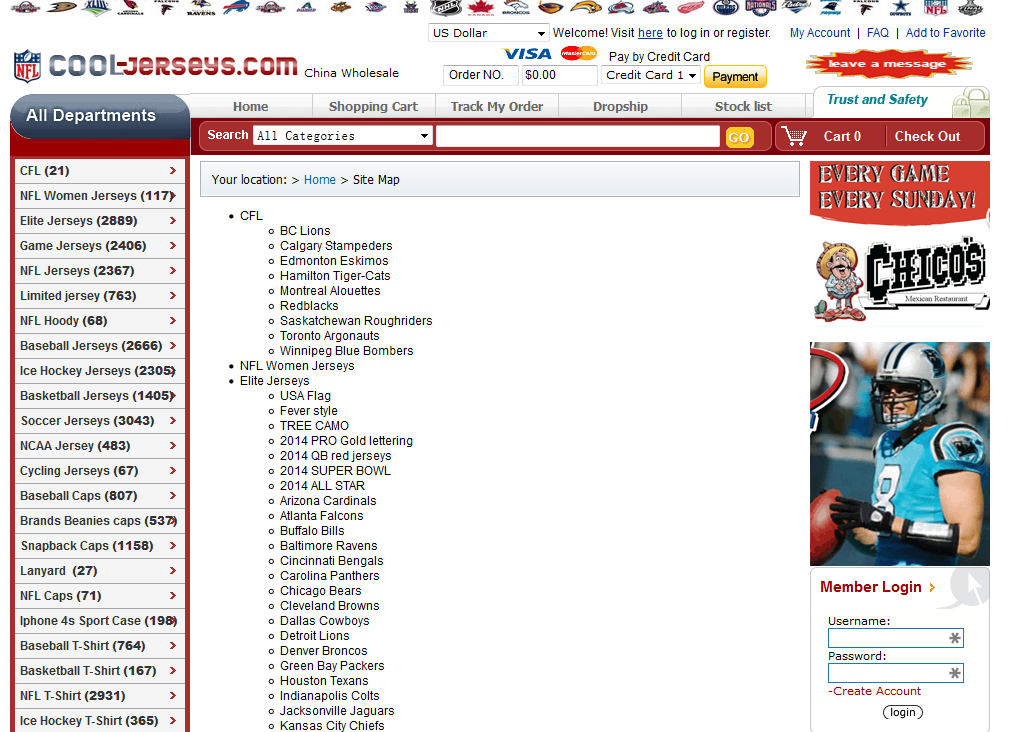This screenshot has height=732, width=1012.
Task: Click the Edmonton Oilers logo
Action: (x=725, y=7)
